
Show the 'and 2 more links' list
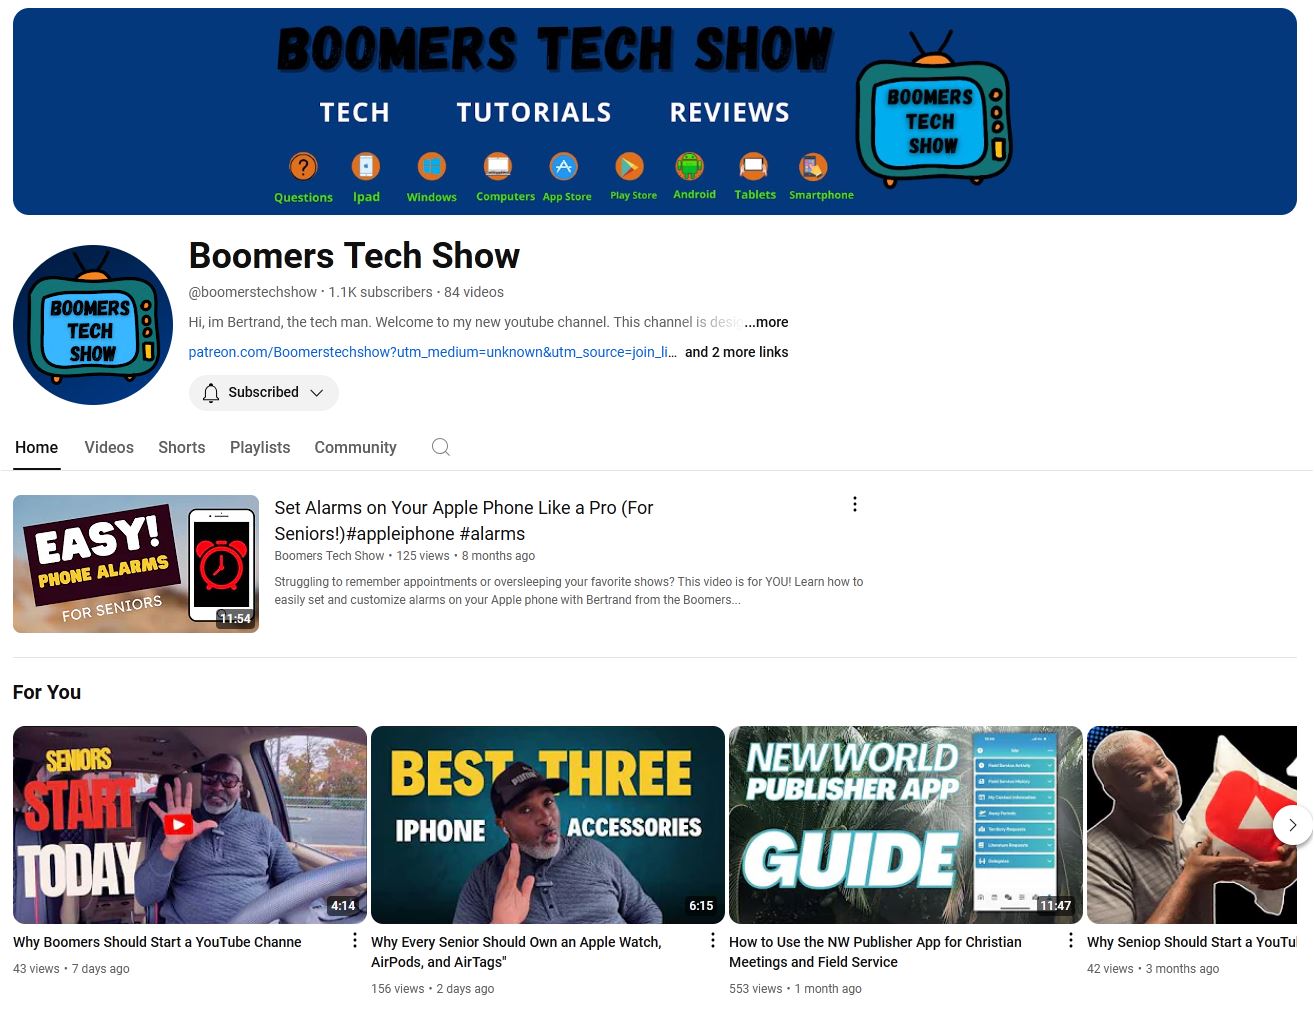[x=736, y=352]
